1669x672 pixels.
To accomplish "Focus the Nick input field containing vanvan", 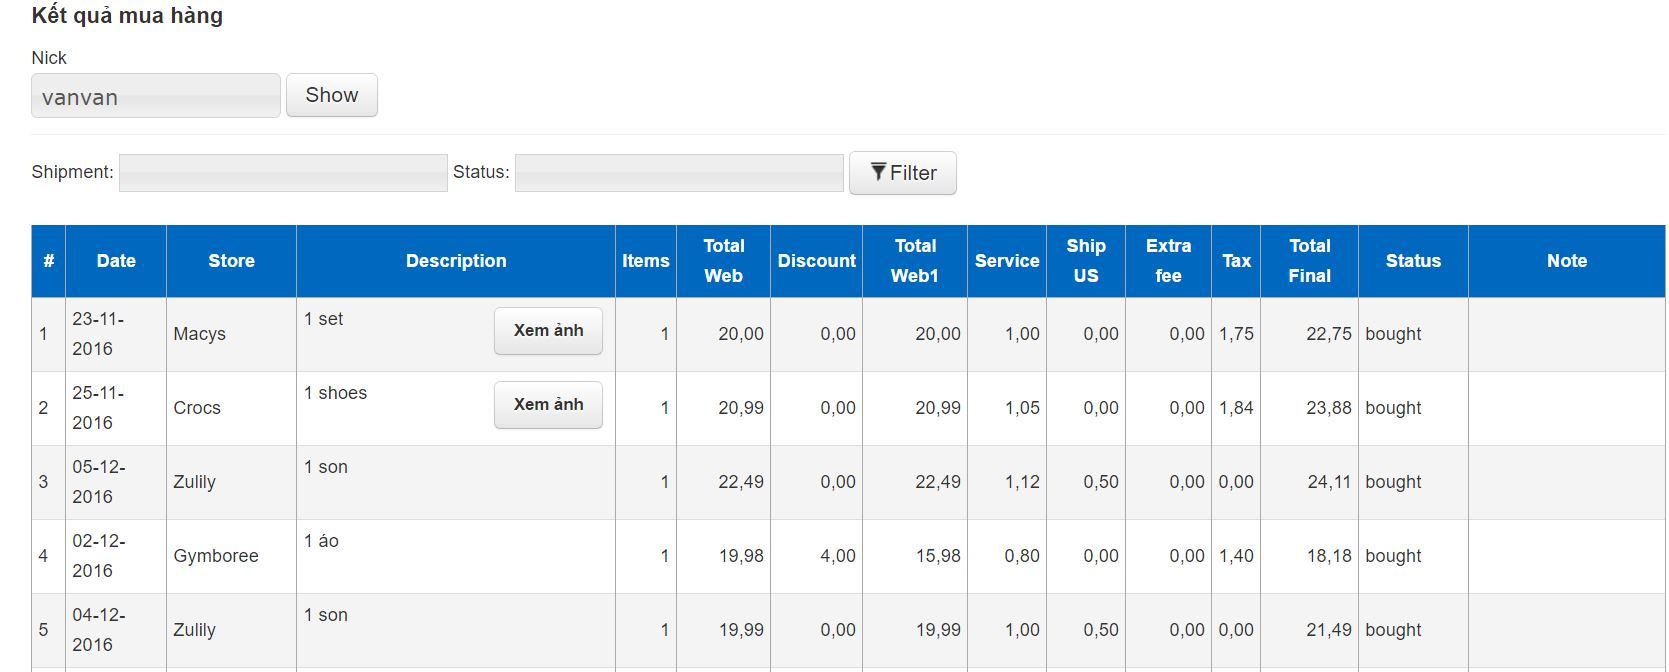I will tap(155, 96).
